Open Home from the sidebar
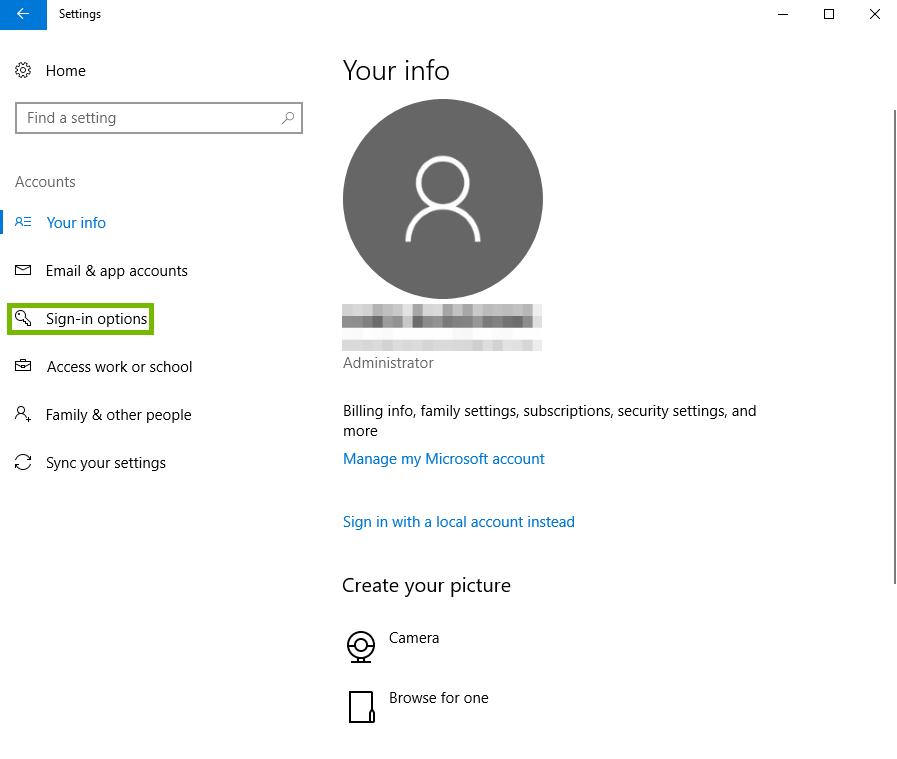This screenshot has width=897, height=759. [66, 70]
